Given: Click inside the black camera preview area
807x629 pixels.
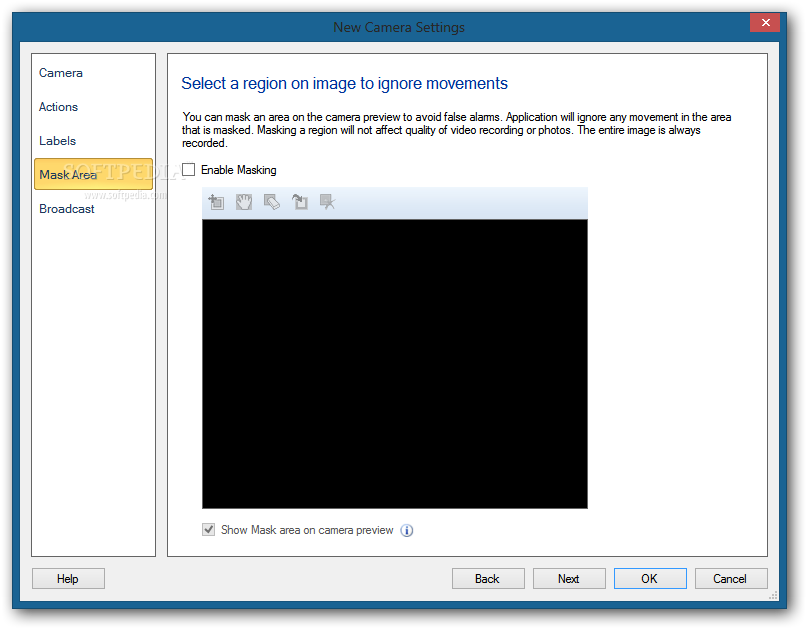Looking at the screenshot, I should pyautogui.click(x=395, y=364).
